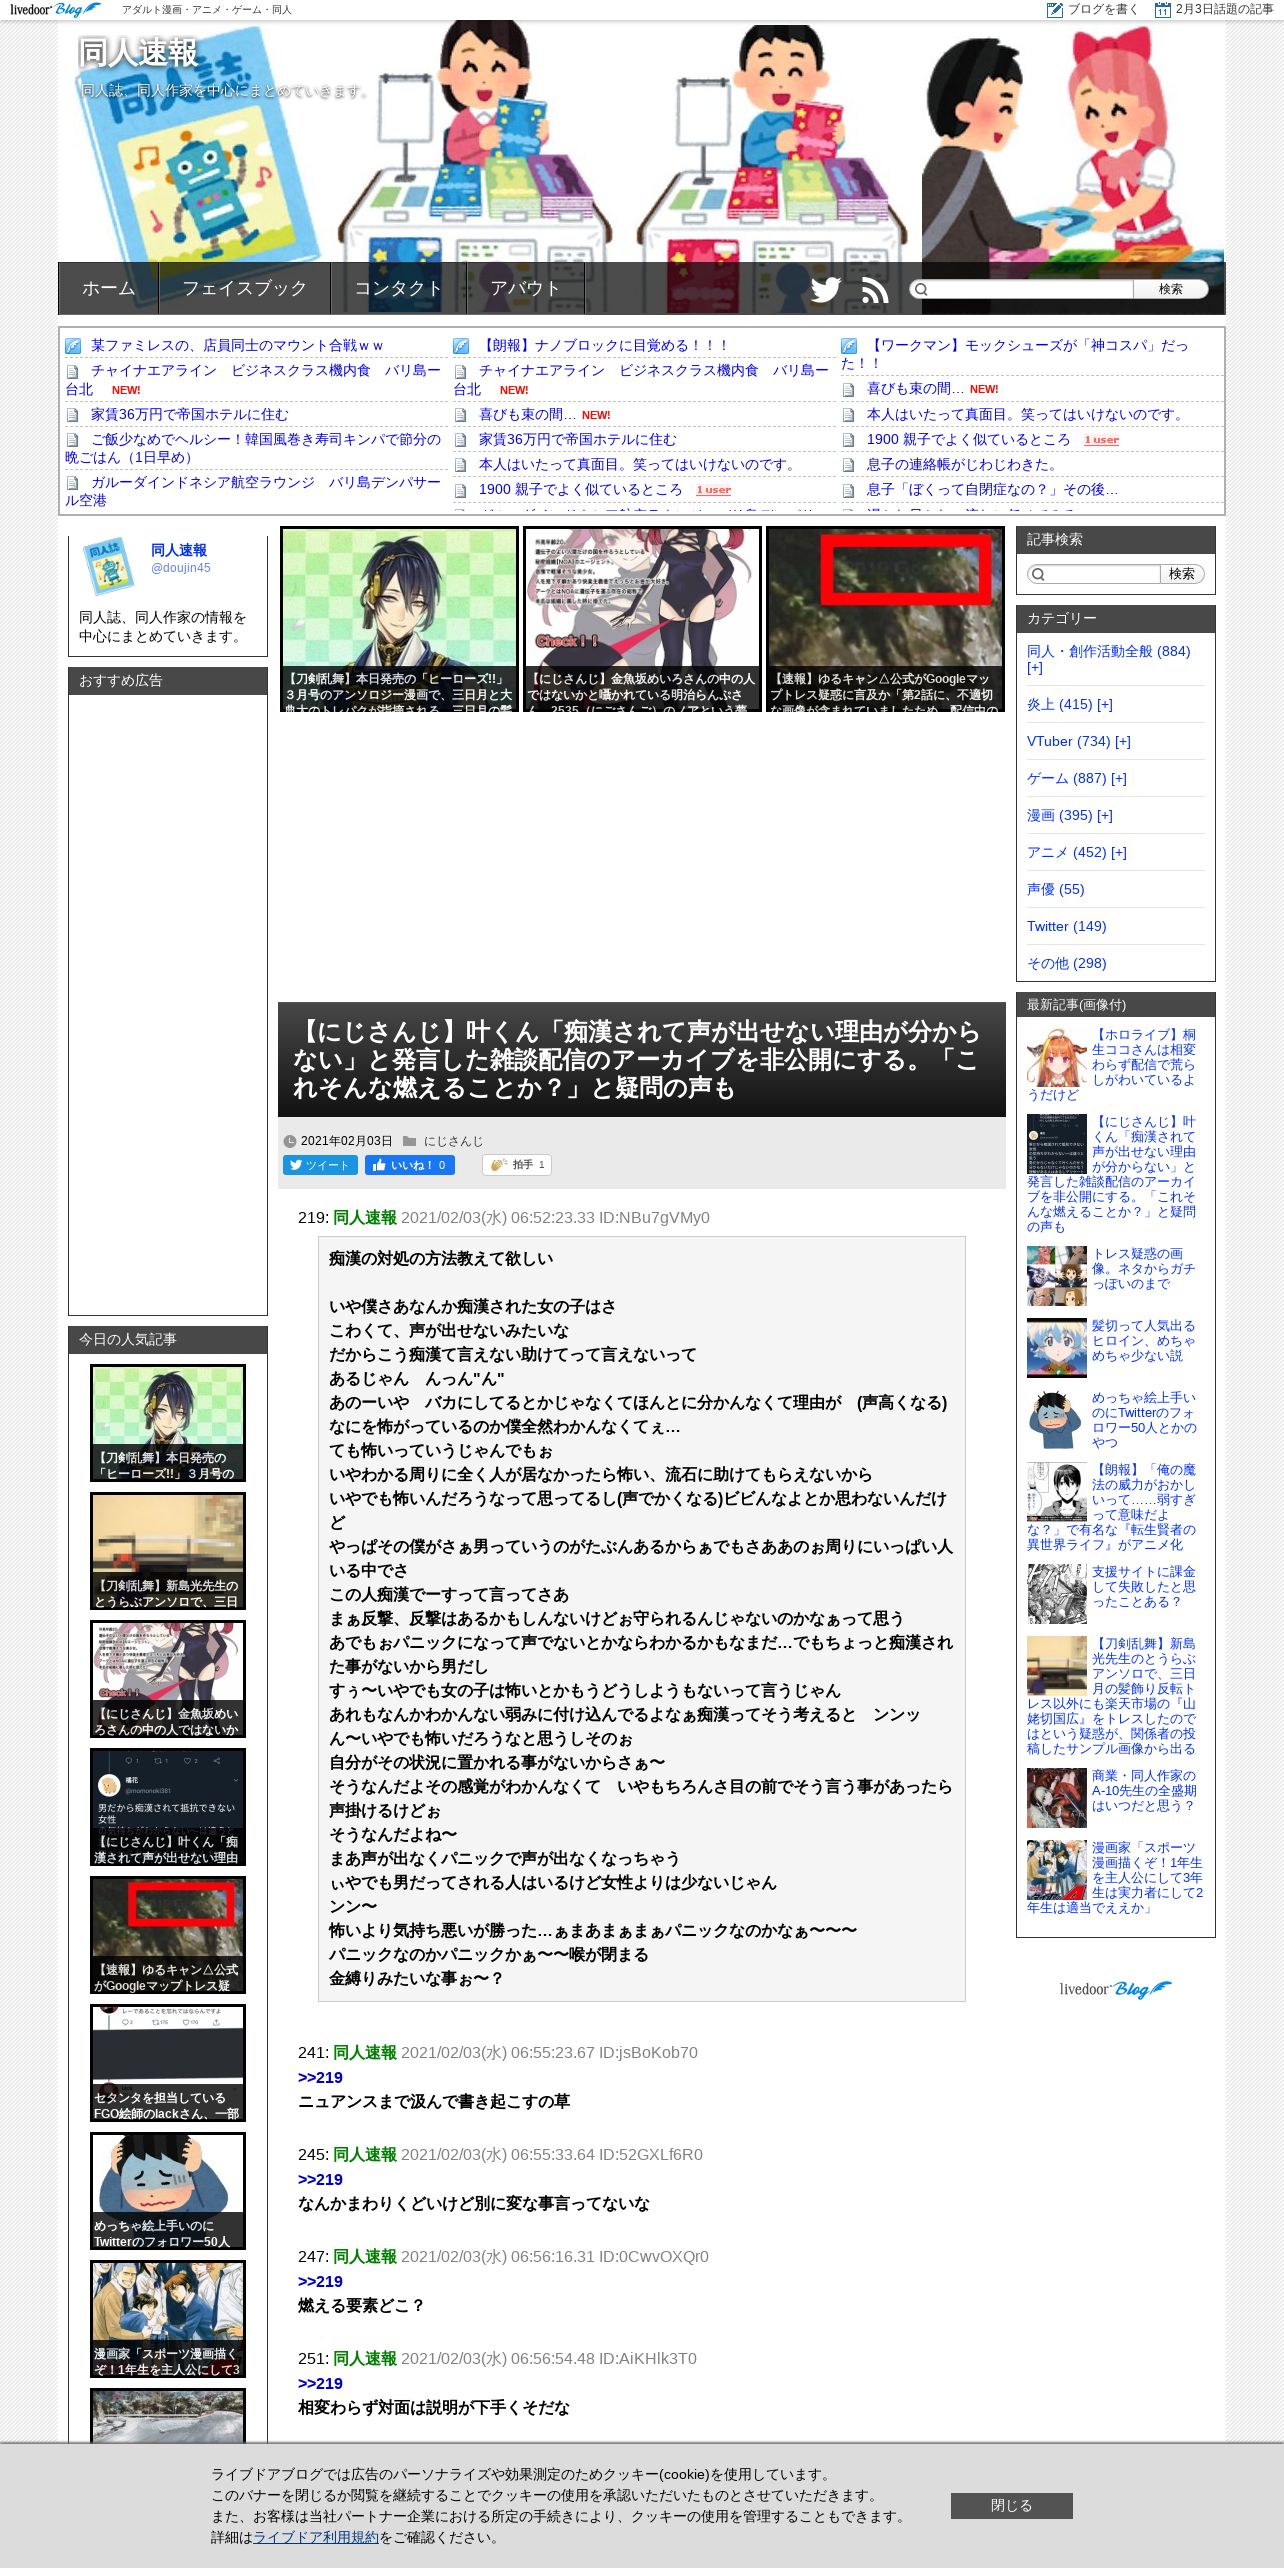Click the livedoor Blog logo in sidebar footer

point(1116,1989)
